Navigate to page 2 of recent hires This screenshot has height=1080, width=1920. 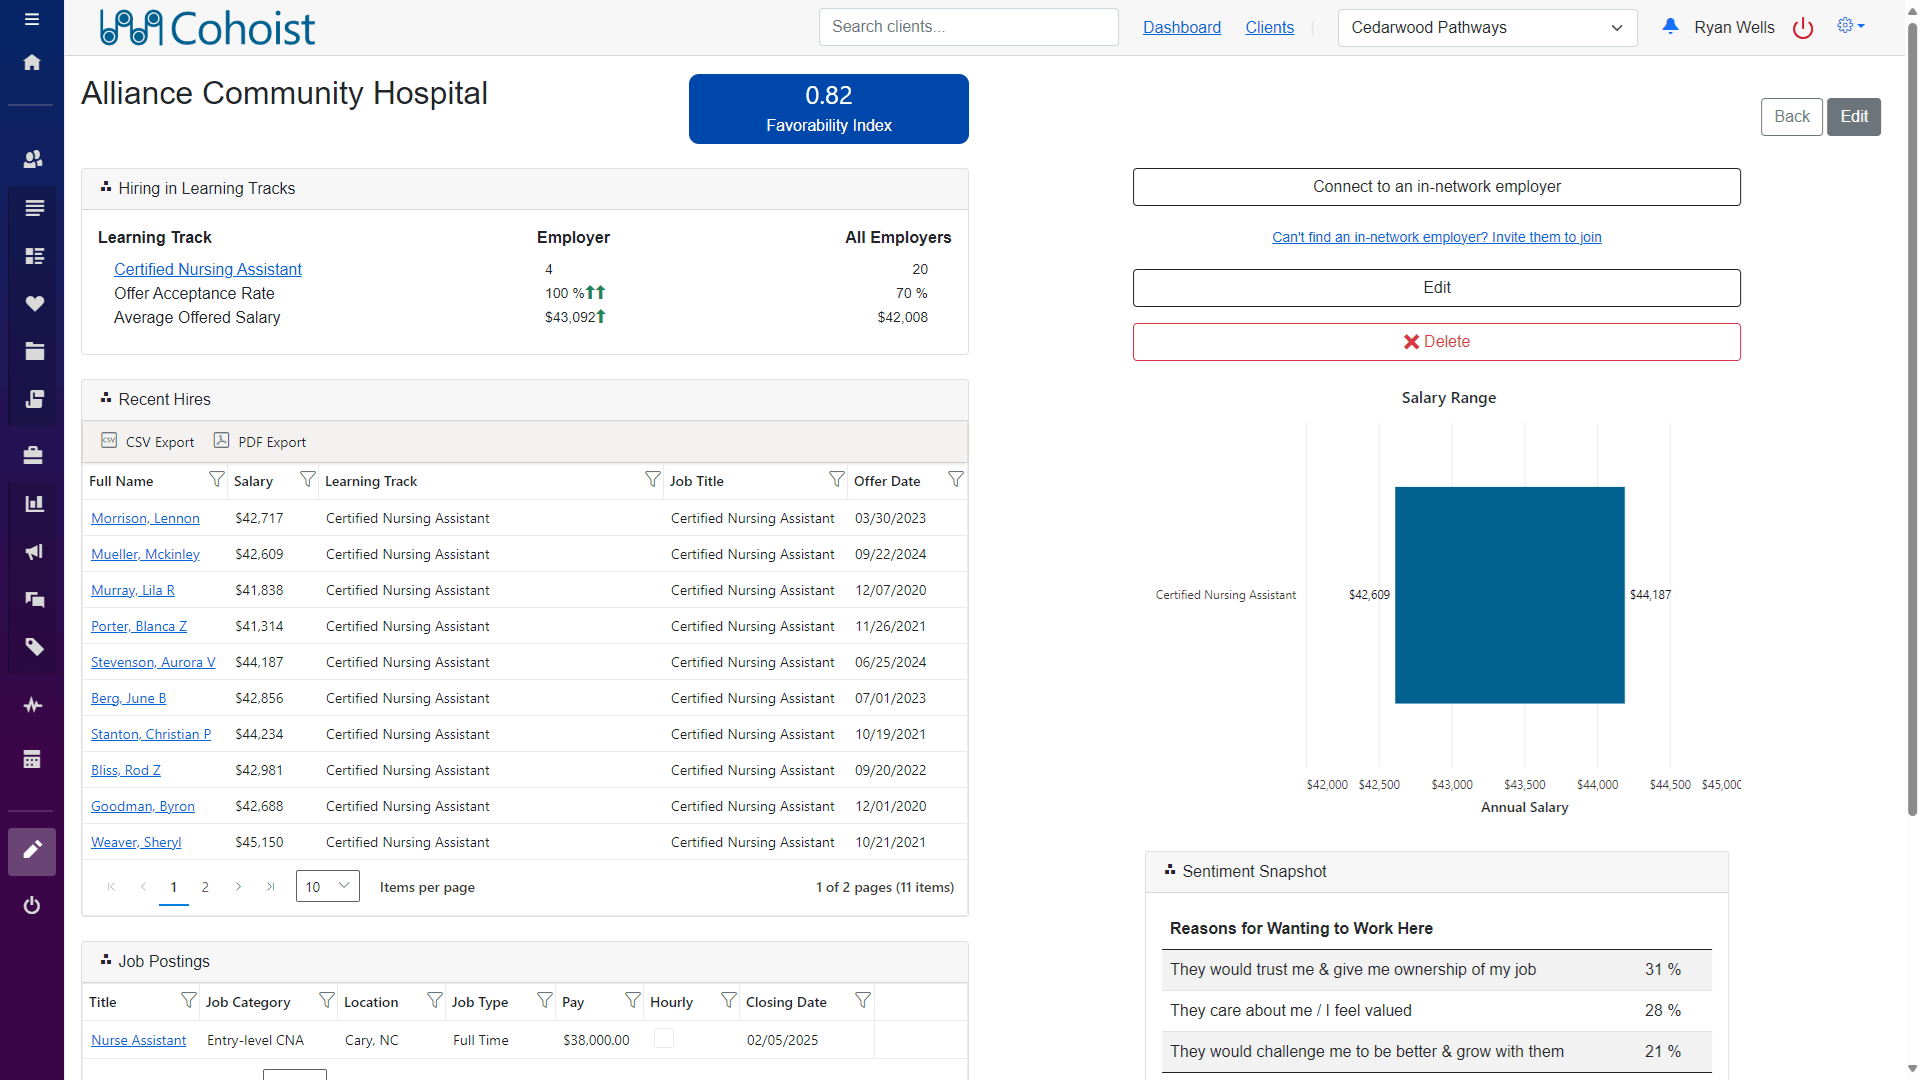206,886
